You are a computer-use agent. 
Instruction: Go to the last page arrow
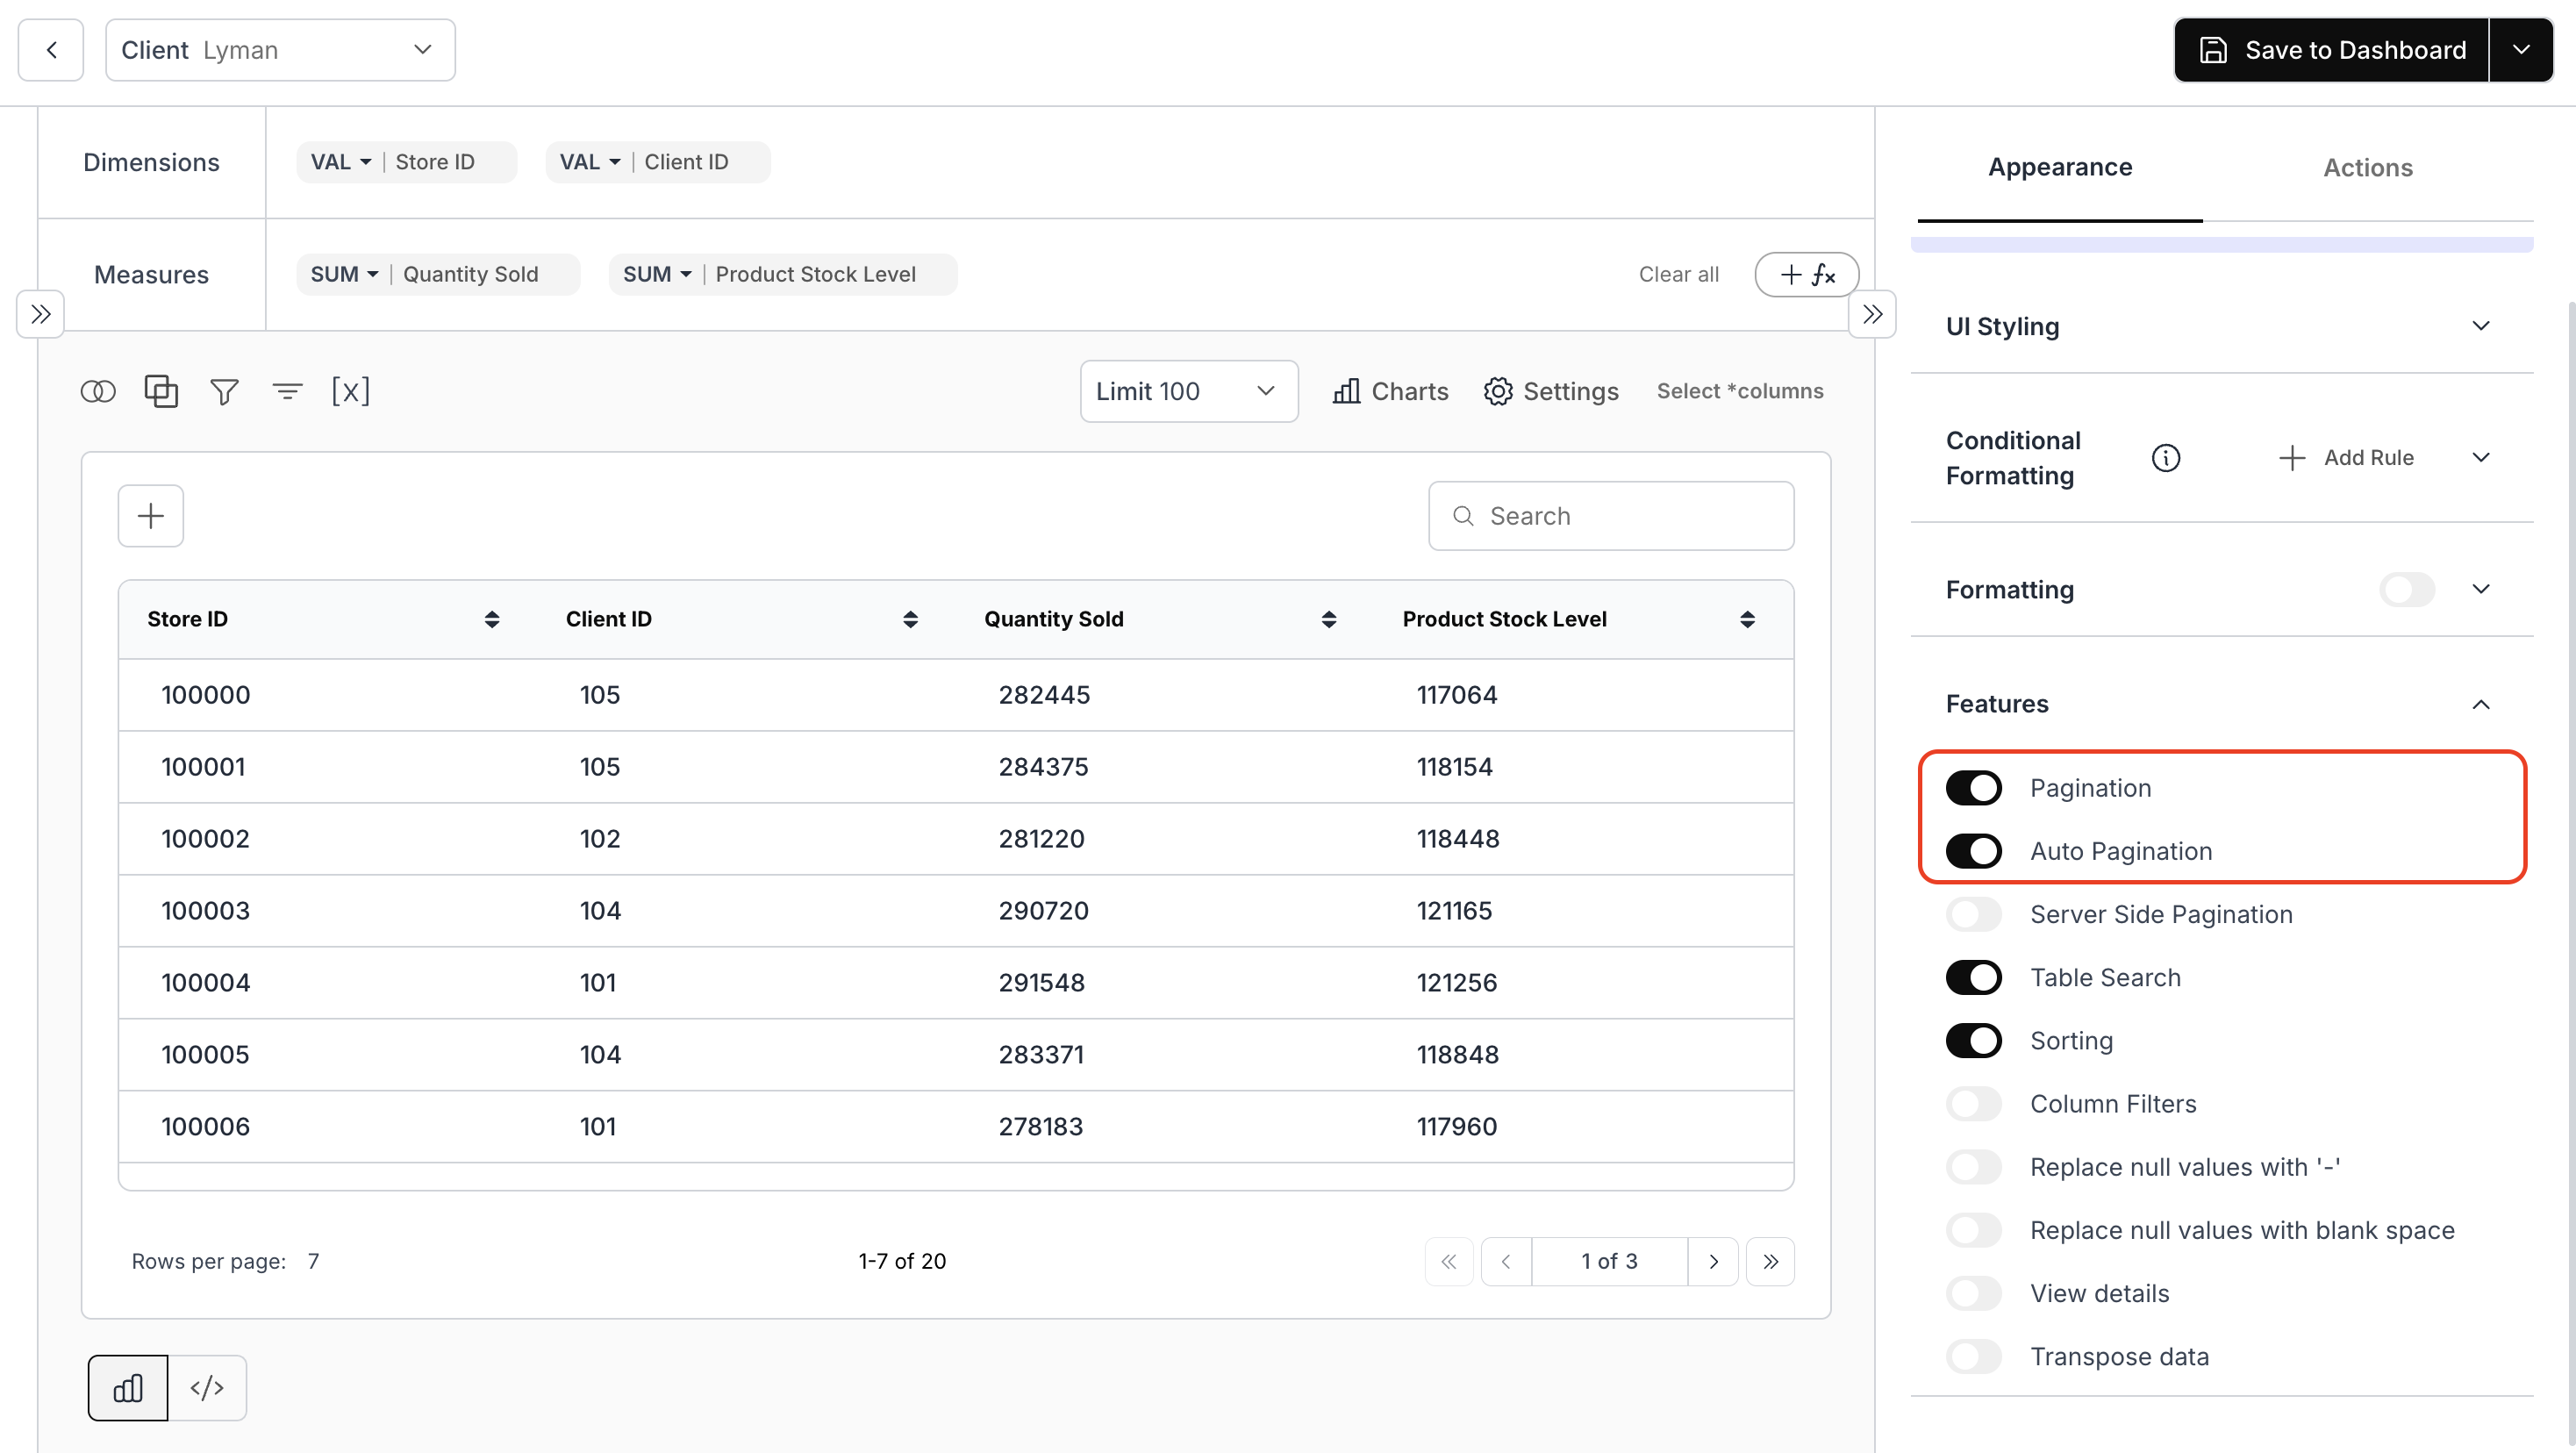point(1770,1261)
